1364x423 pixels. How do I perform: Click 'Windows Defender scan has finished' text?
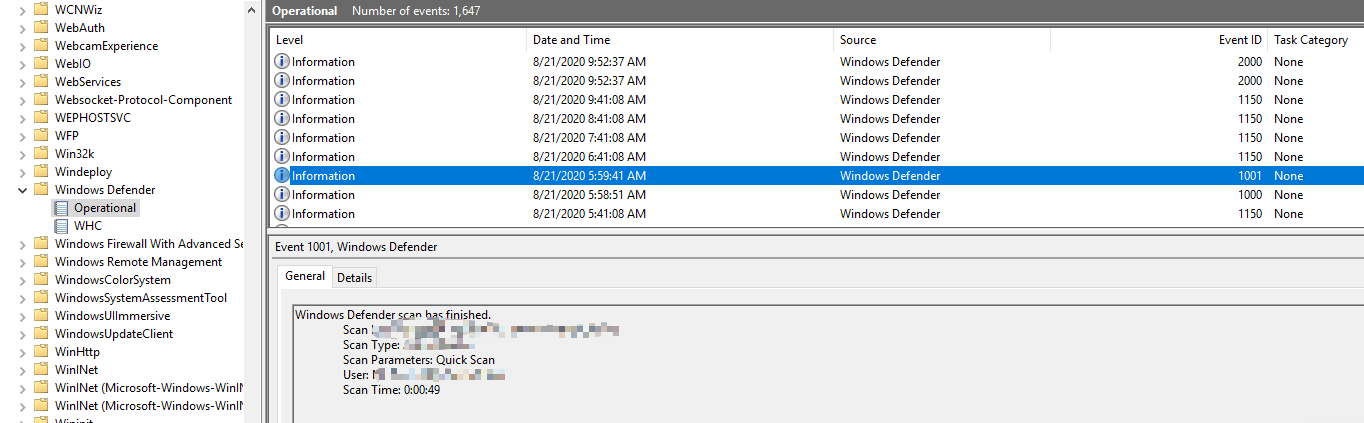point(393,315)
